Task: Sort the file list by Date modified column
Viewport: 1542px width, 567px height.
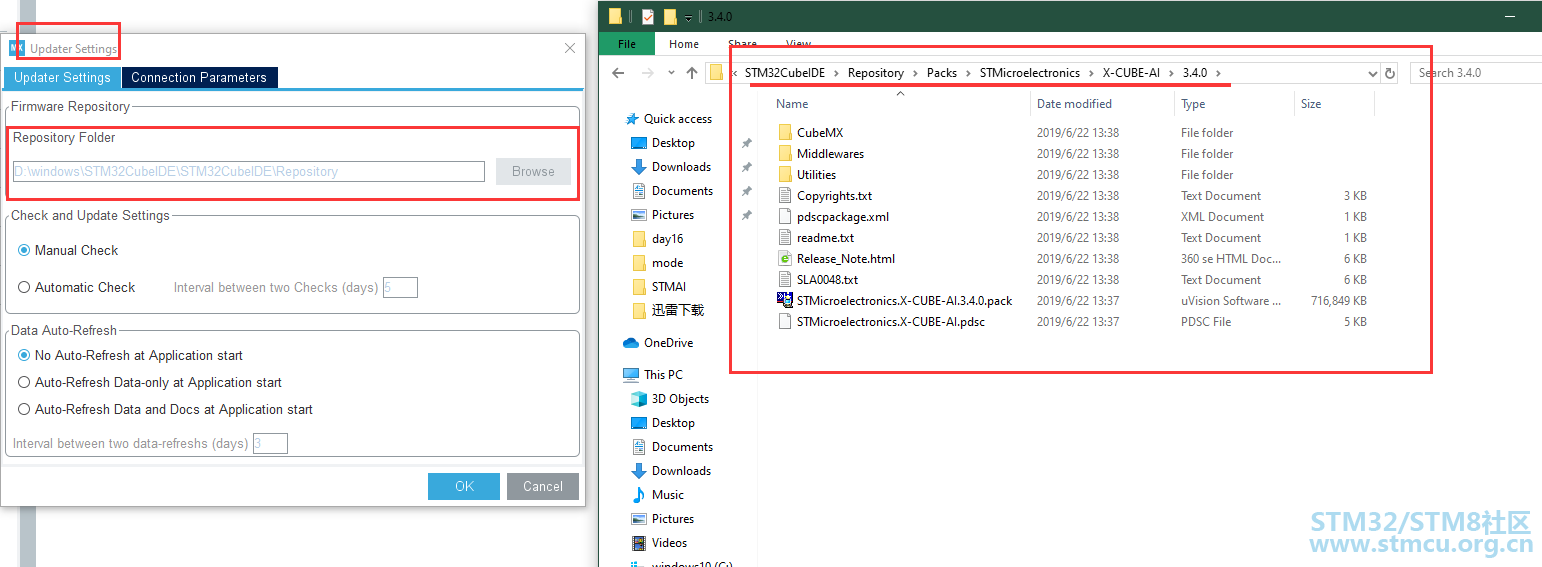Action: pyautogui.click(x=1074, y=104)
